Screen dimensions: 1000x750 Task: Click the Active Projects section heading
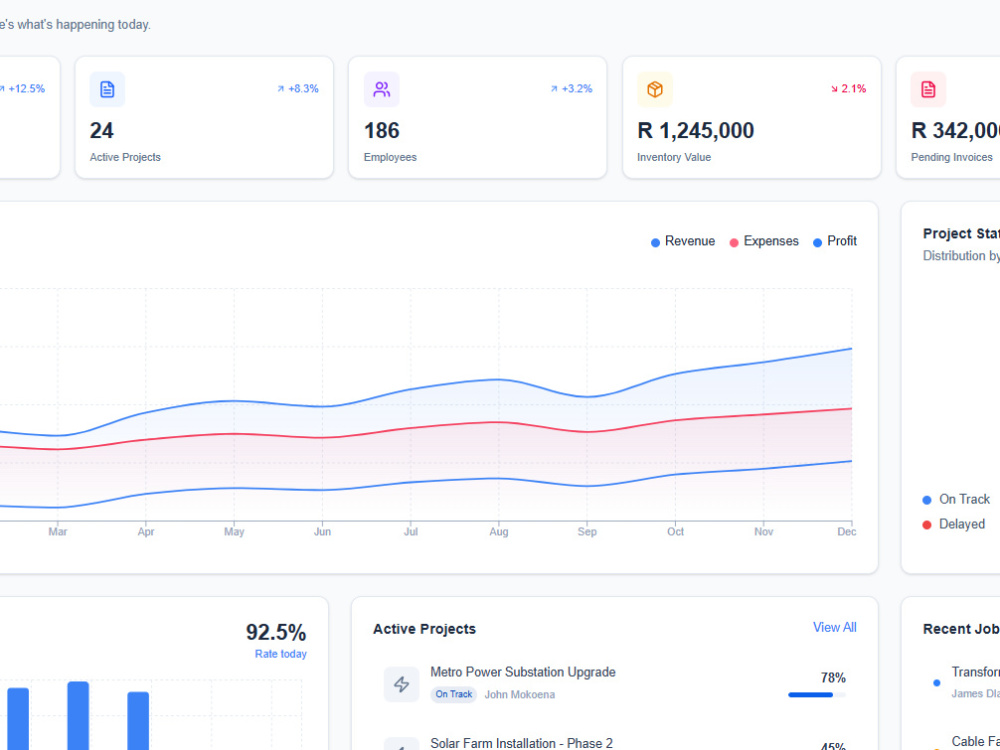(425, 629)
